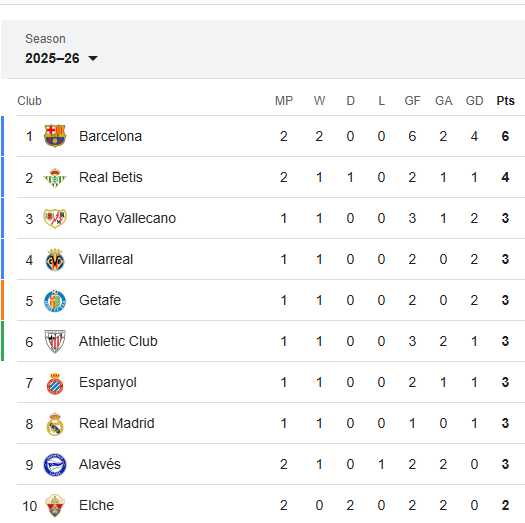Select the Villarreal team name
The width and height of the screenshot is (525, 523).
[x=106, y=259]
